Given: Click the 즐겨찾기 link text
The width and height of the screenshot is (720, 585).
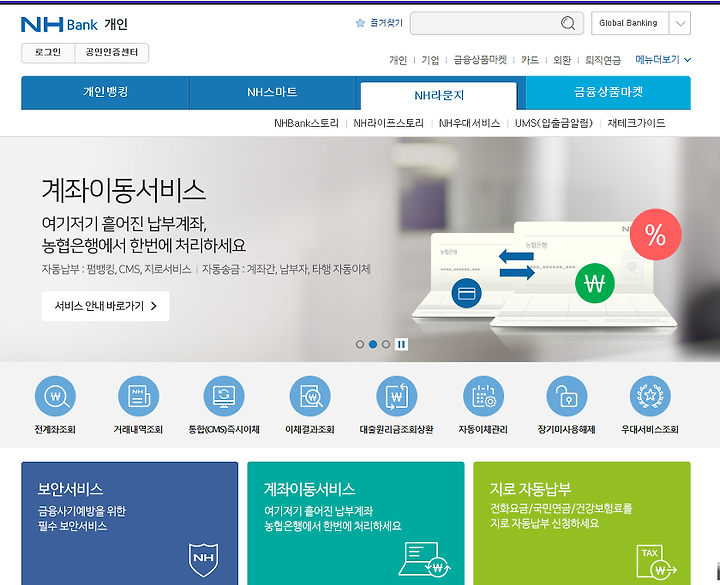Looking at the screenshot, I should point(386,23).
